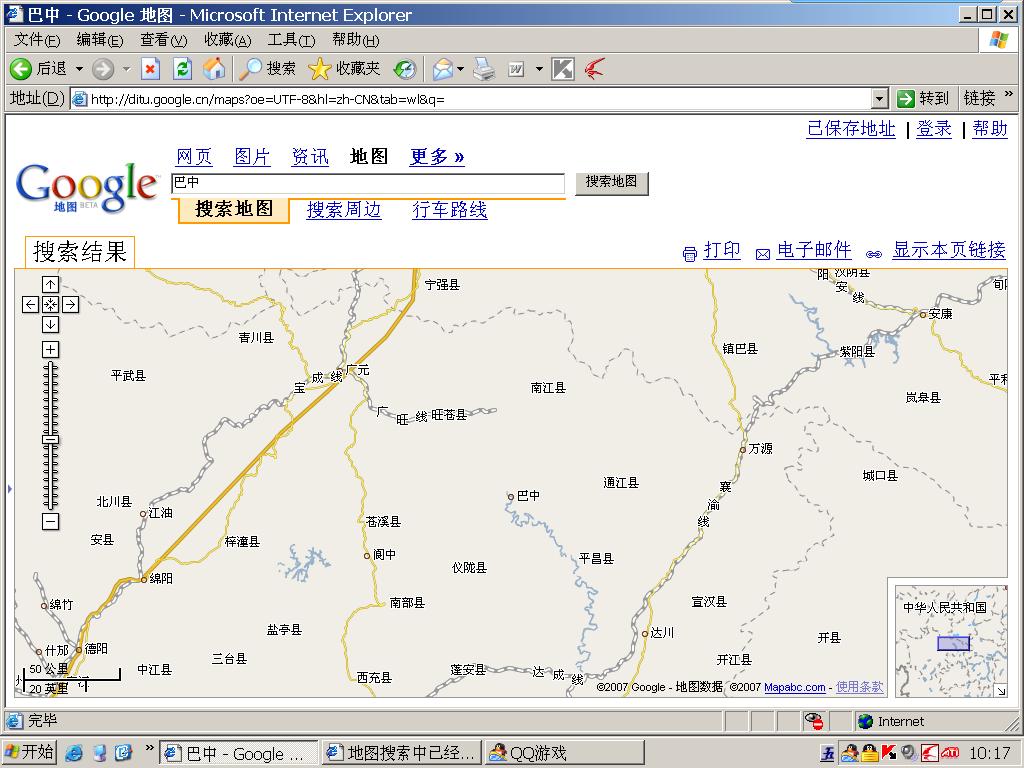Open the address bar dropdown
Screen dimensions: 1024x768
pyautogui.click(x=880, y=99)
